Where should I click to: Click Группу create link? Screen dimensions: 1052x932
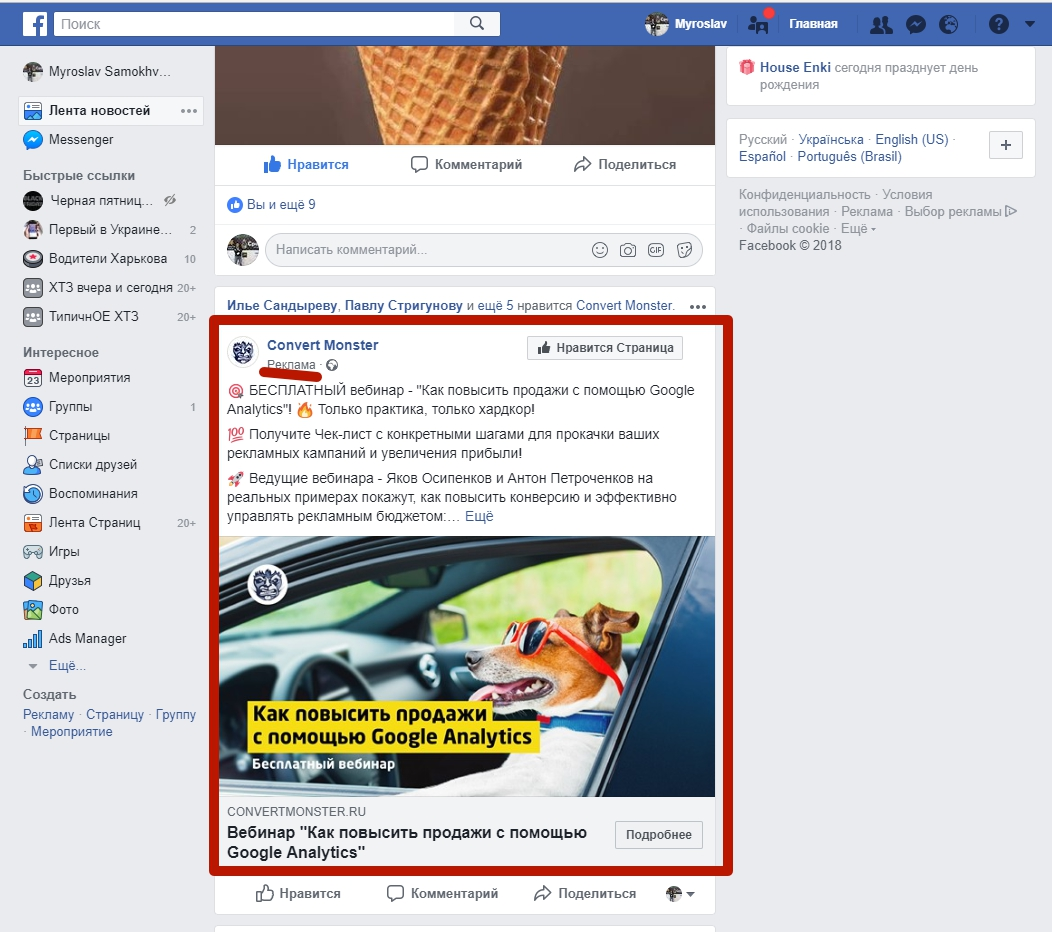(176, 715)
